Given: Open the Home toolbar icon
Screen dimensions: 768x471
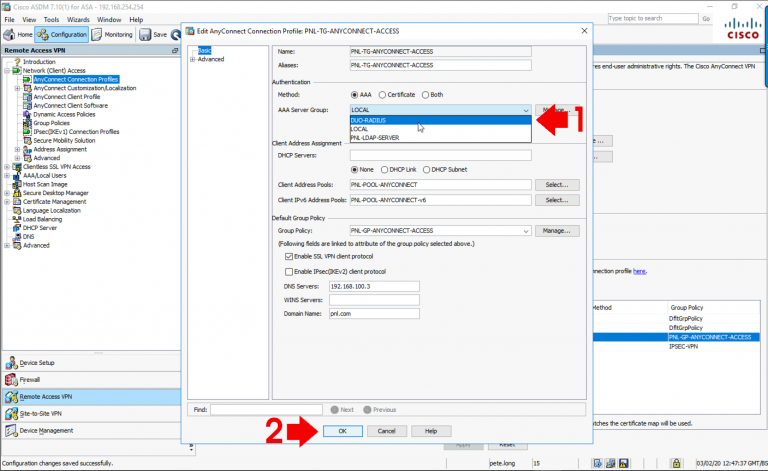Looking at the screenshot, I should coord(9,34).
